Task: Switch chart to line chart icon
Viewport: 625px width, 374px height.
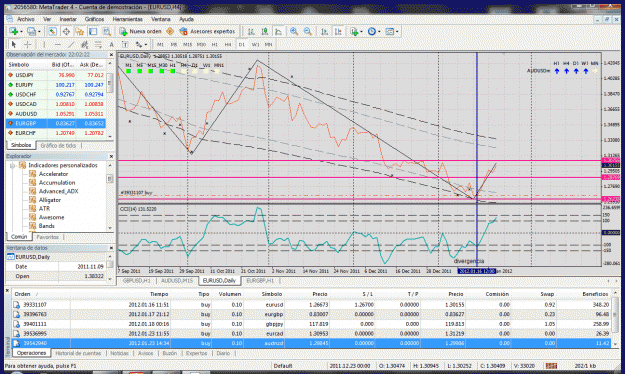Action: click(278, 31)
